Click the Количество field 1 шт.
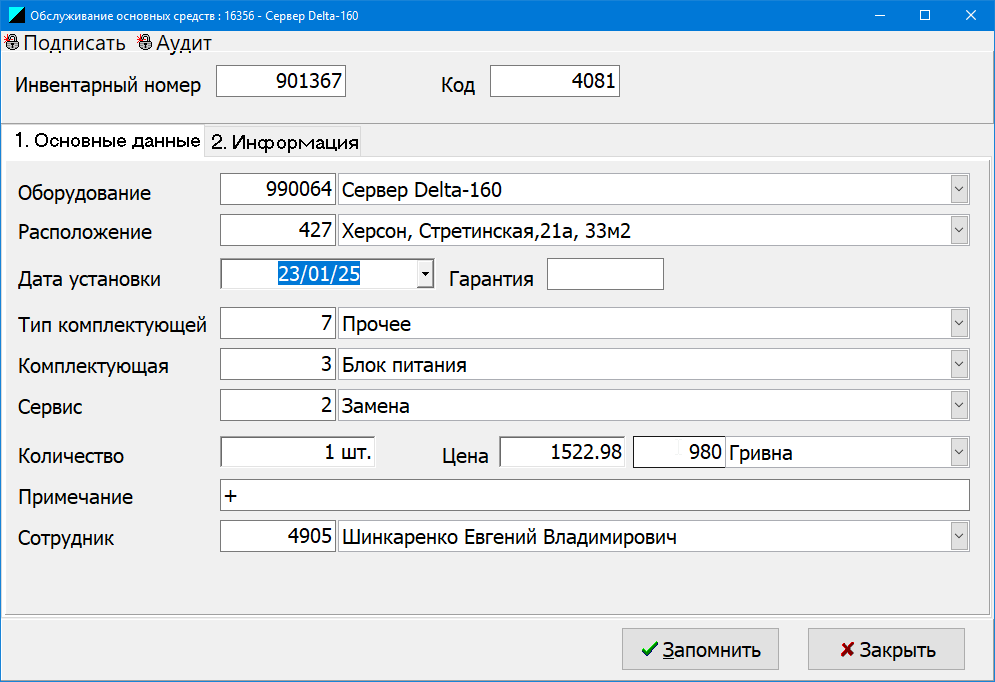The height and width of the screenshot is (682, 995). 298,452
